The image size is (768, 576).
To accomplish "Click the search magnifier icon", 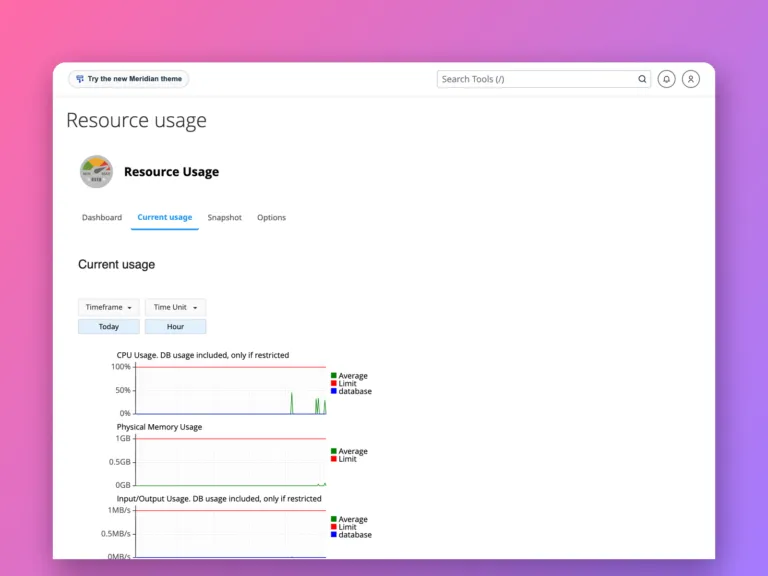I will [642, 79].
